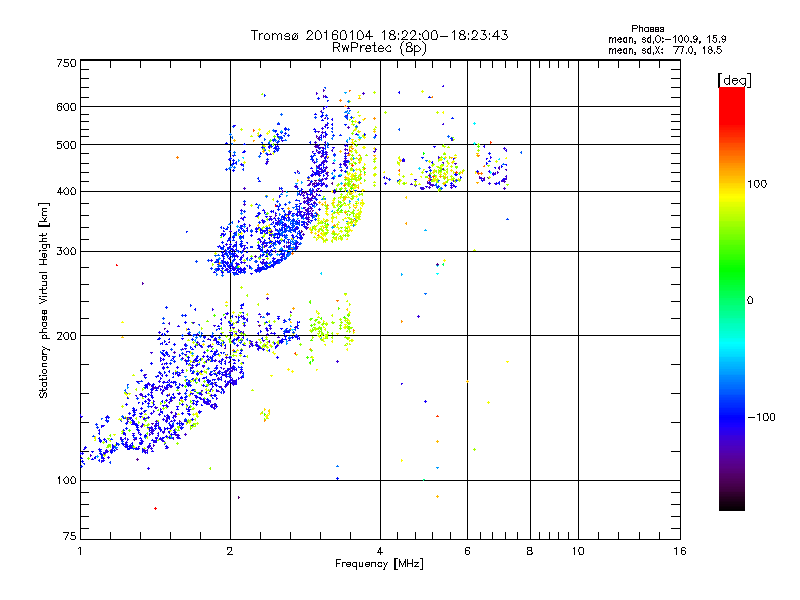The height and width of the screenshot is (600, 800).
Task: Click the y-axis tick label '300'
Action: point(66,251)
